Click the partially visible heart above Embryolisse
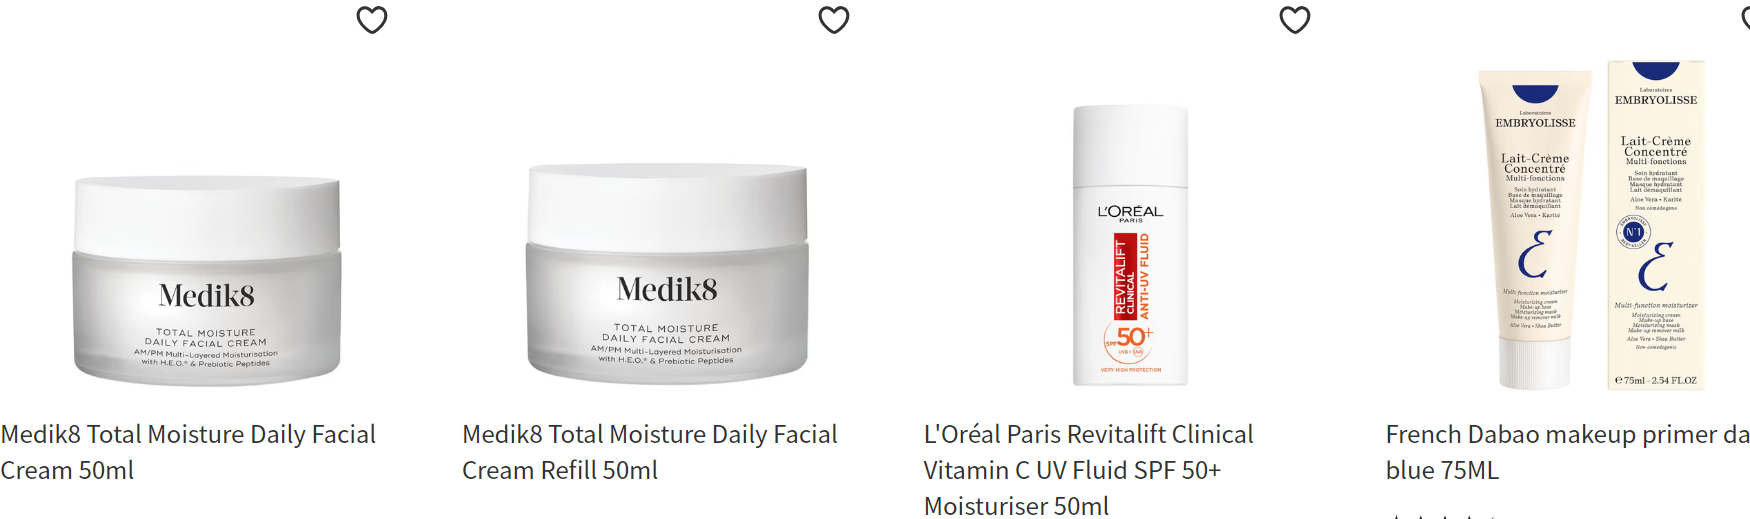This screenshot has width=1750, height=519. point(1745,18)
